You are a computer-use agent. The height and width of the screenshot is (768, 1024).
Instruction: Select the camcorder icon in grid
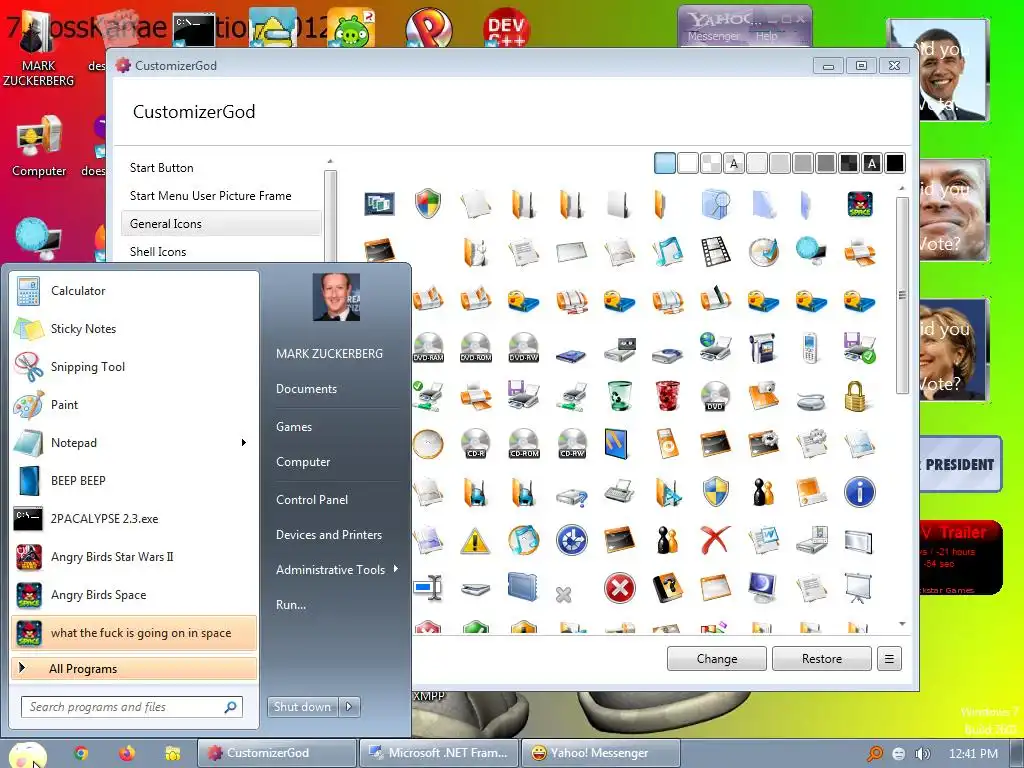coord(762,347)
